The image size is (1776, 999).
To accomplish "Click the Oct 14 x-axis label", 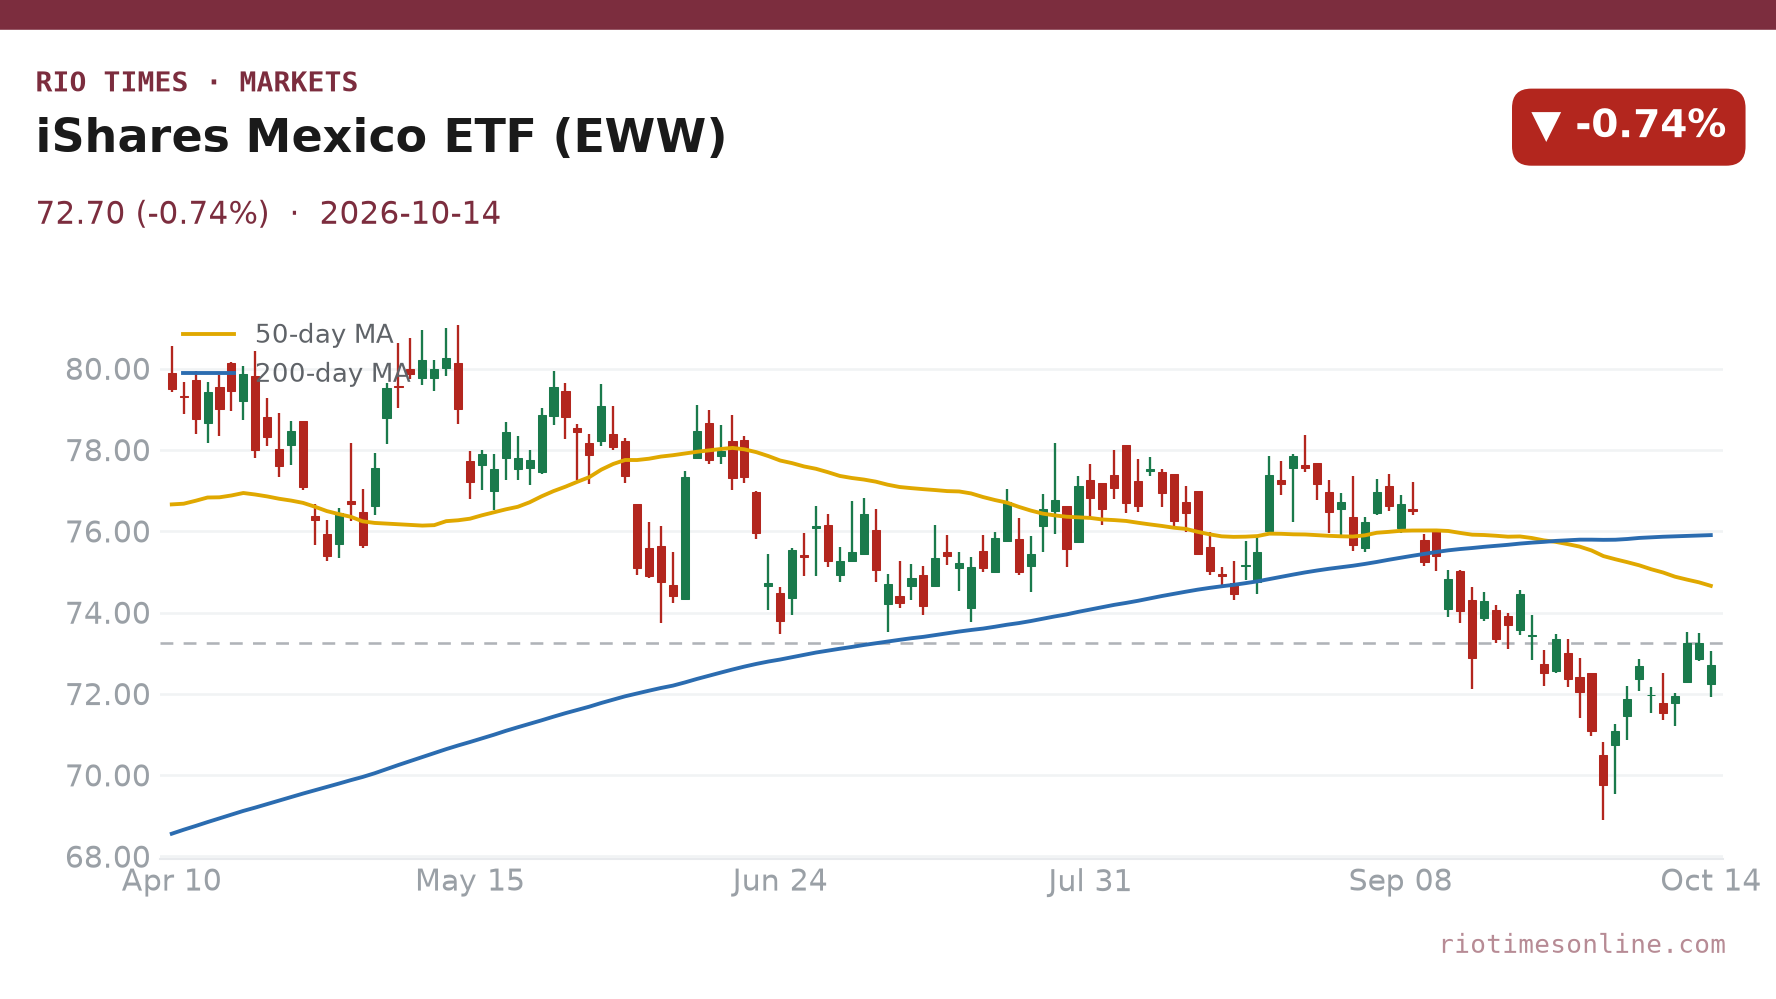I will pos(1710,881).
